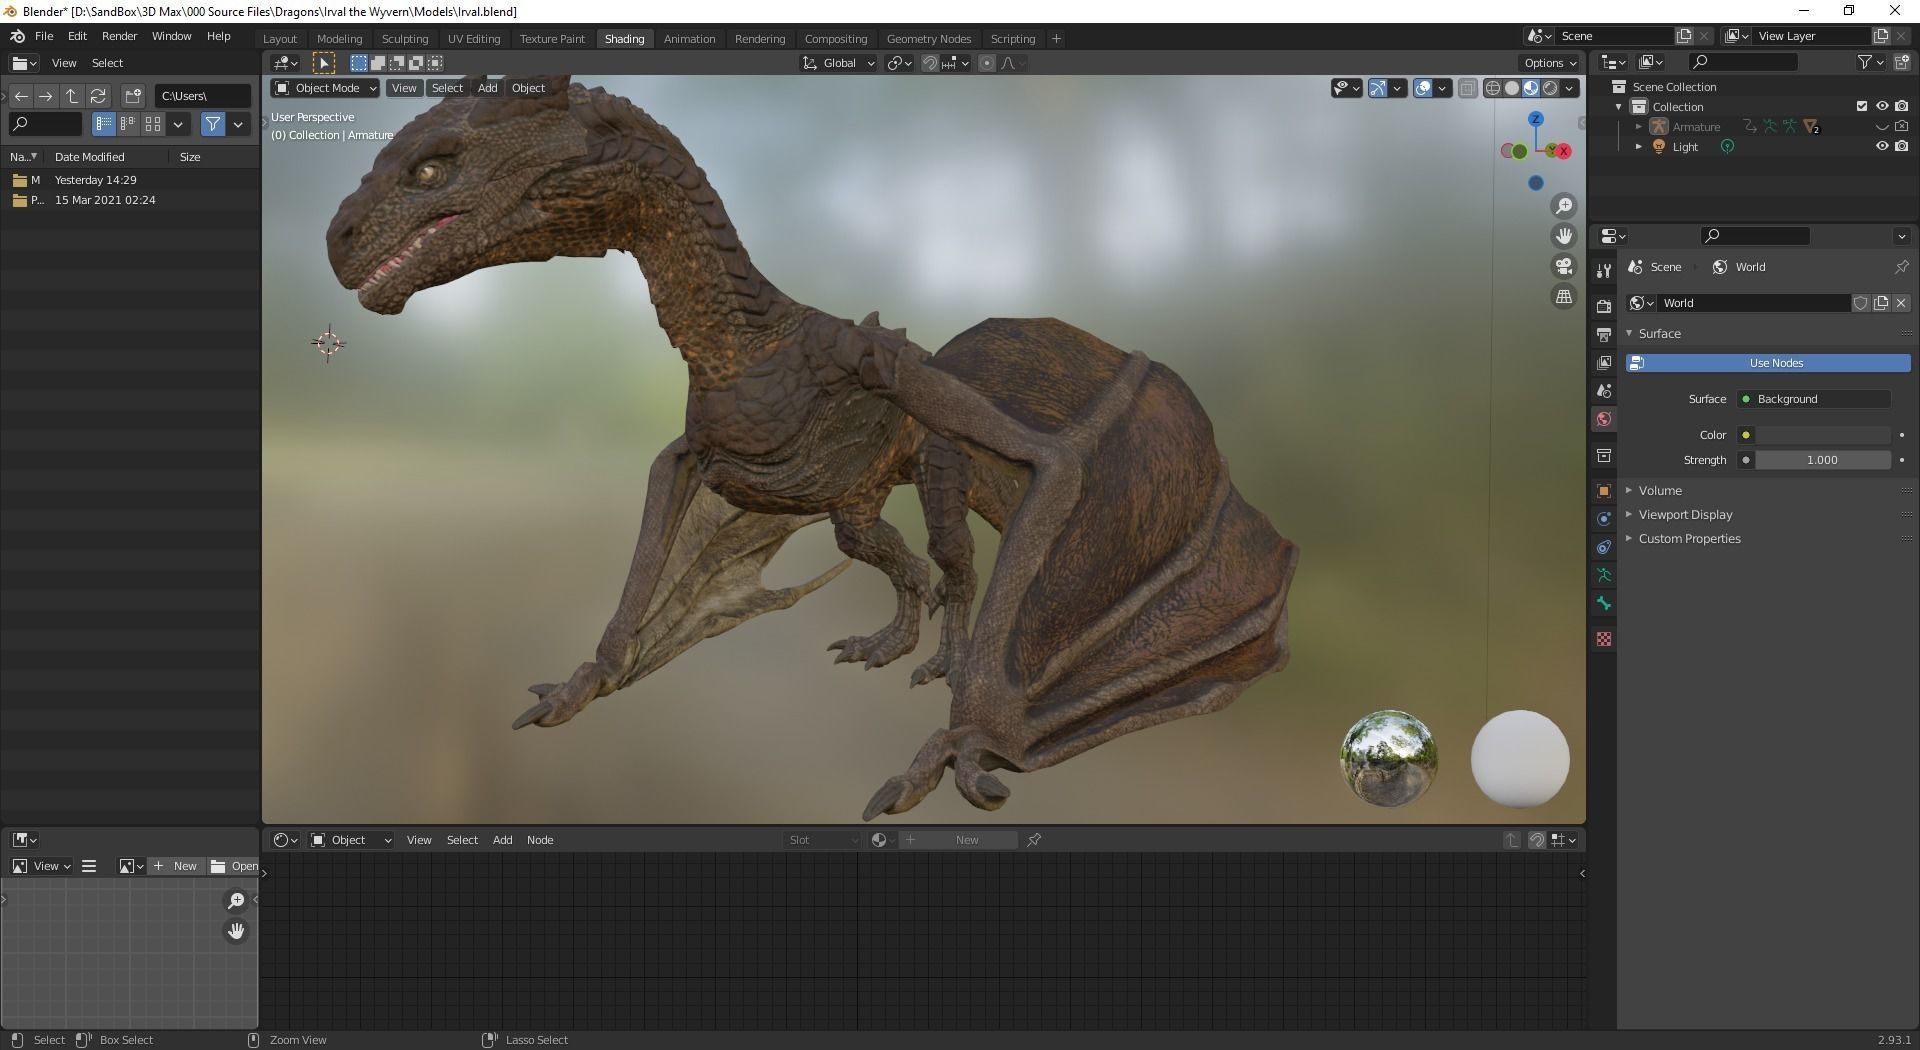
Task: Open the Object Mode dropdown
Action: coord(325,88)
